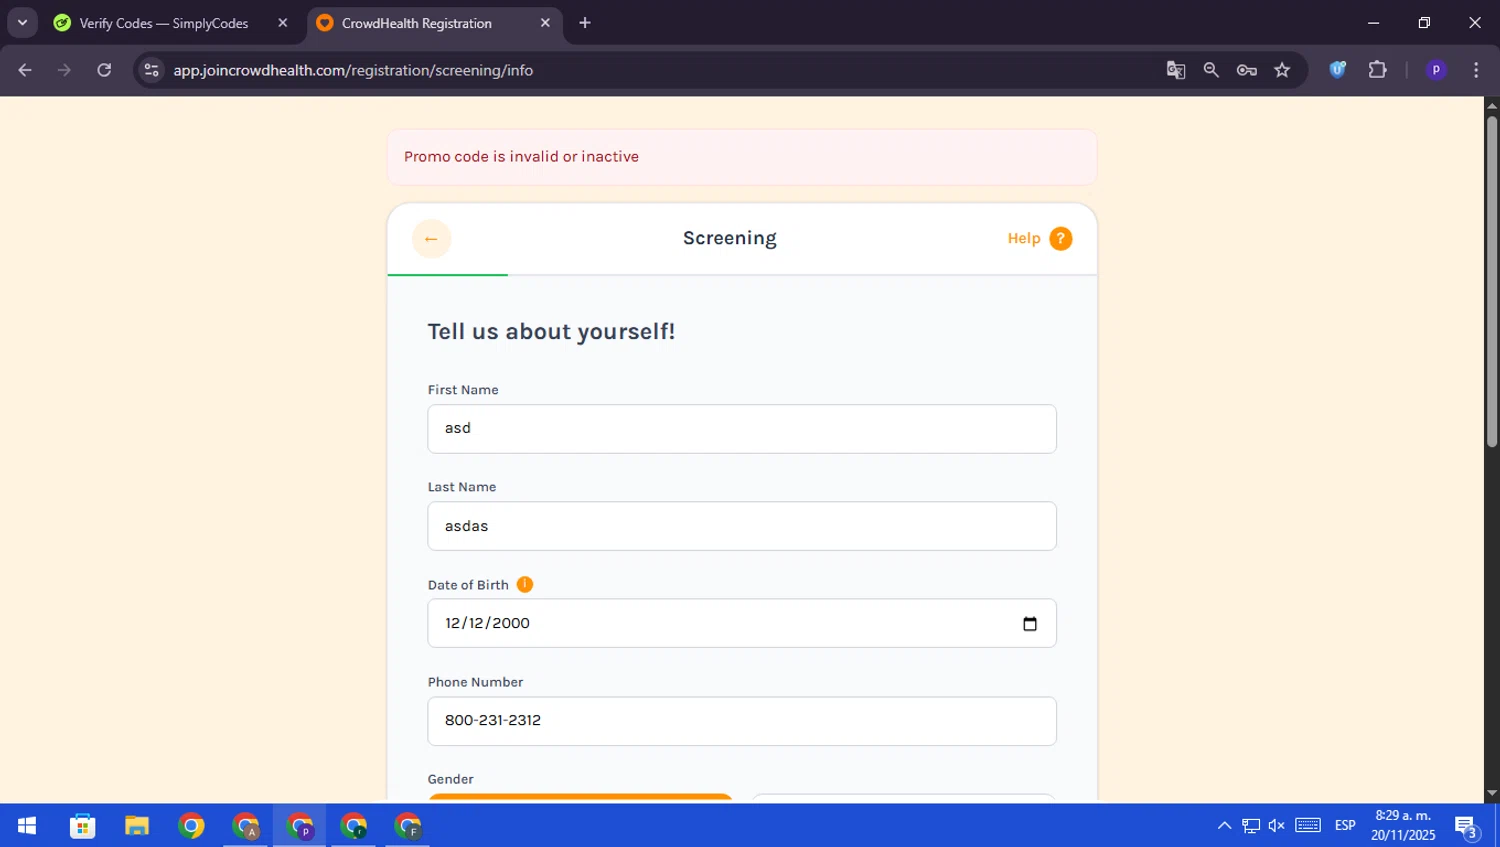1500x847 pixels.
Task: Show hidden system tray icons
Action: [x=1224, y=826]
